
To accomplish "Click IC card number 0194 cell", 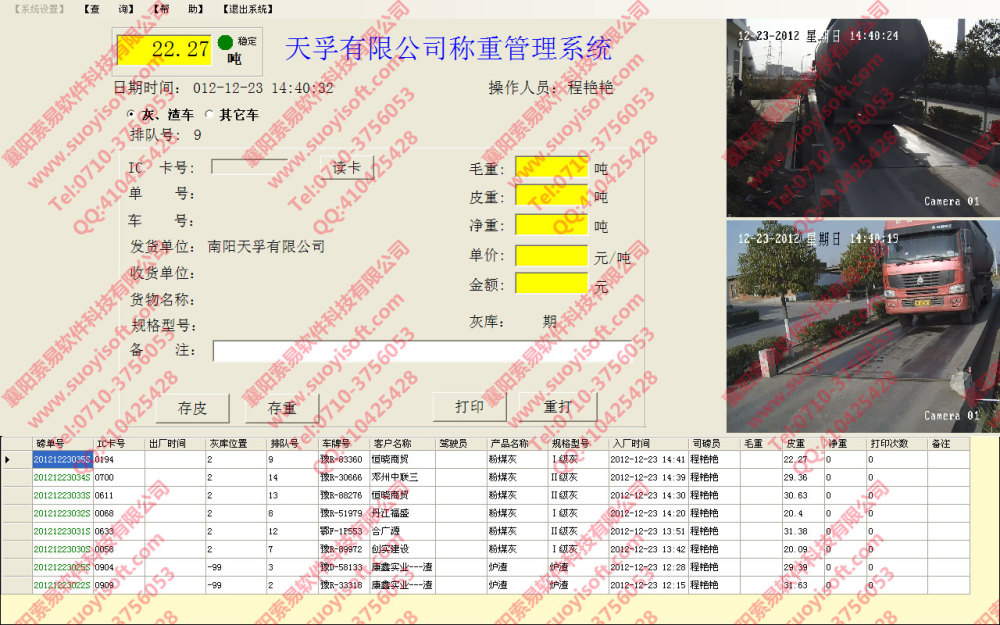I will pyautogui.click(x=119, y=459).
